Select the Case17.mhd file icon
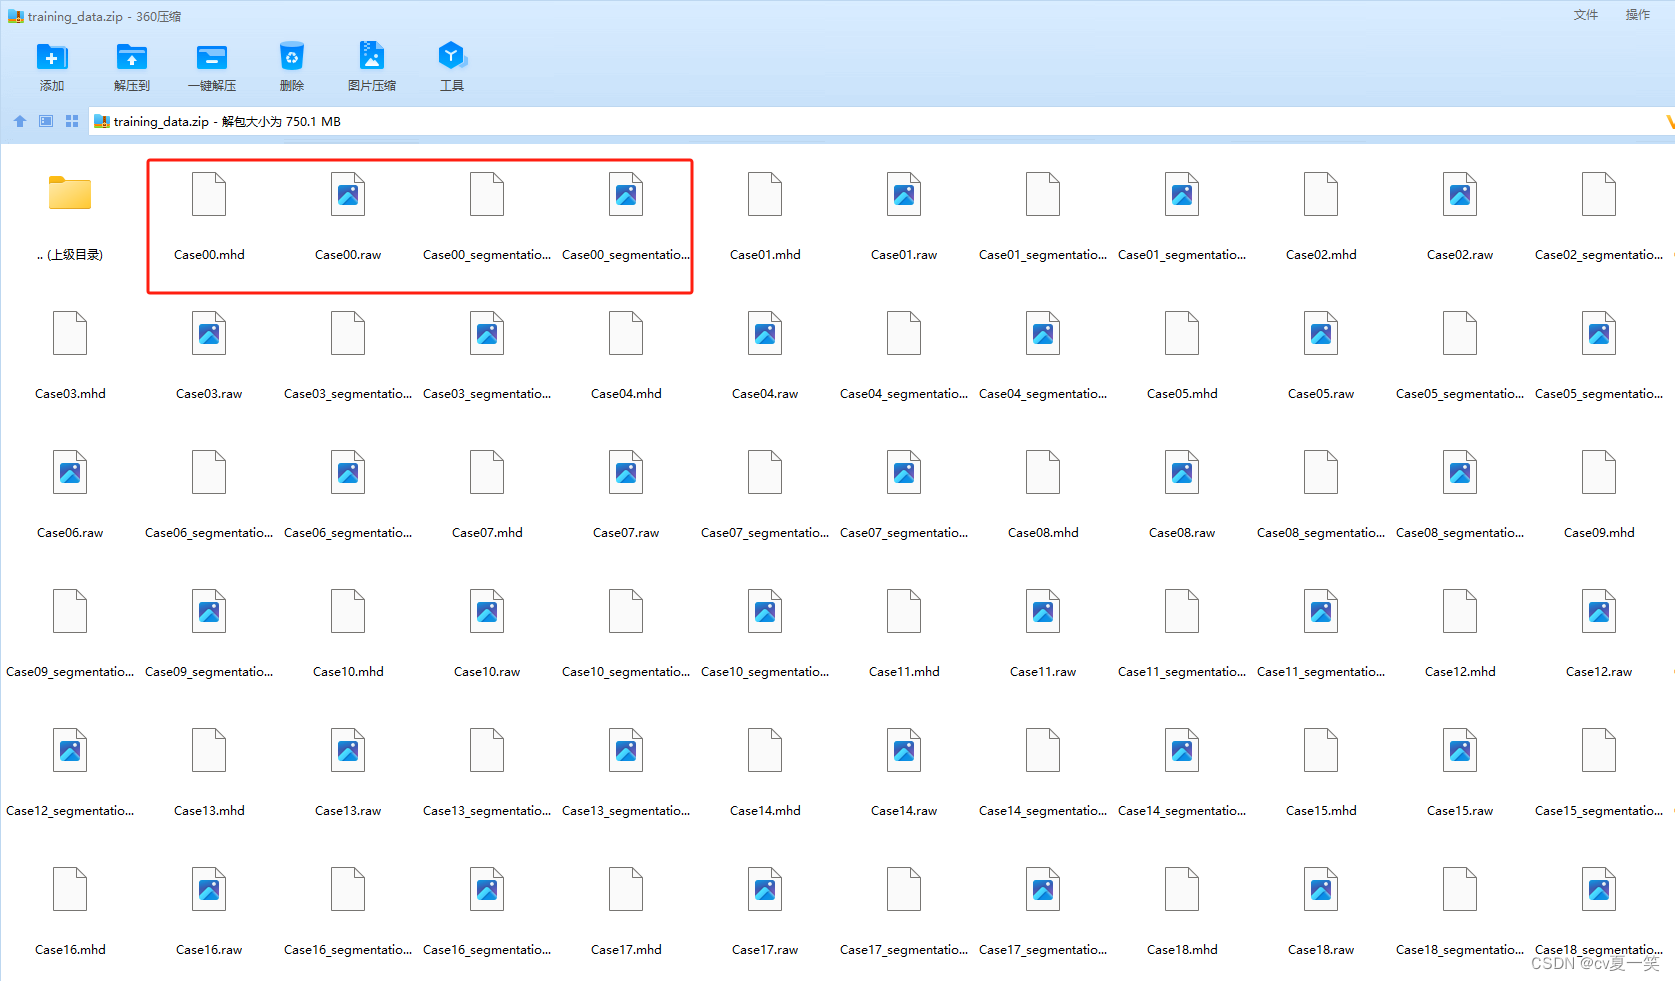The image size is (1675, 981). coord(626,889)
